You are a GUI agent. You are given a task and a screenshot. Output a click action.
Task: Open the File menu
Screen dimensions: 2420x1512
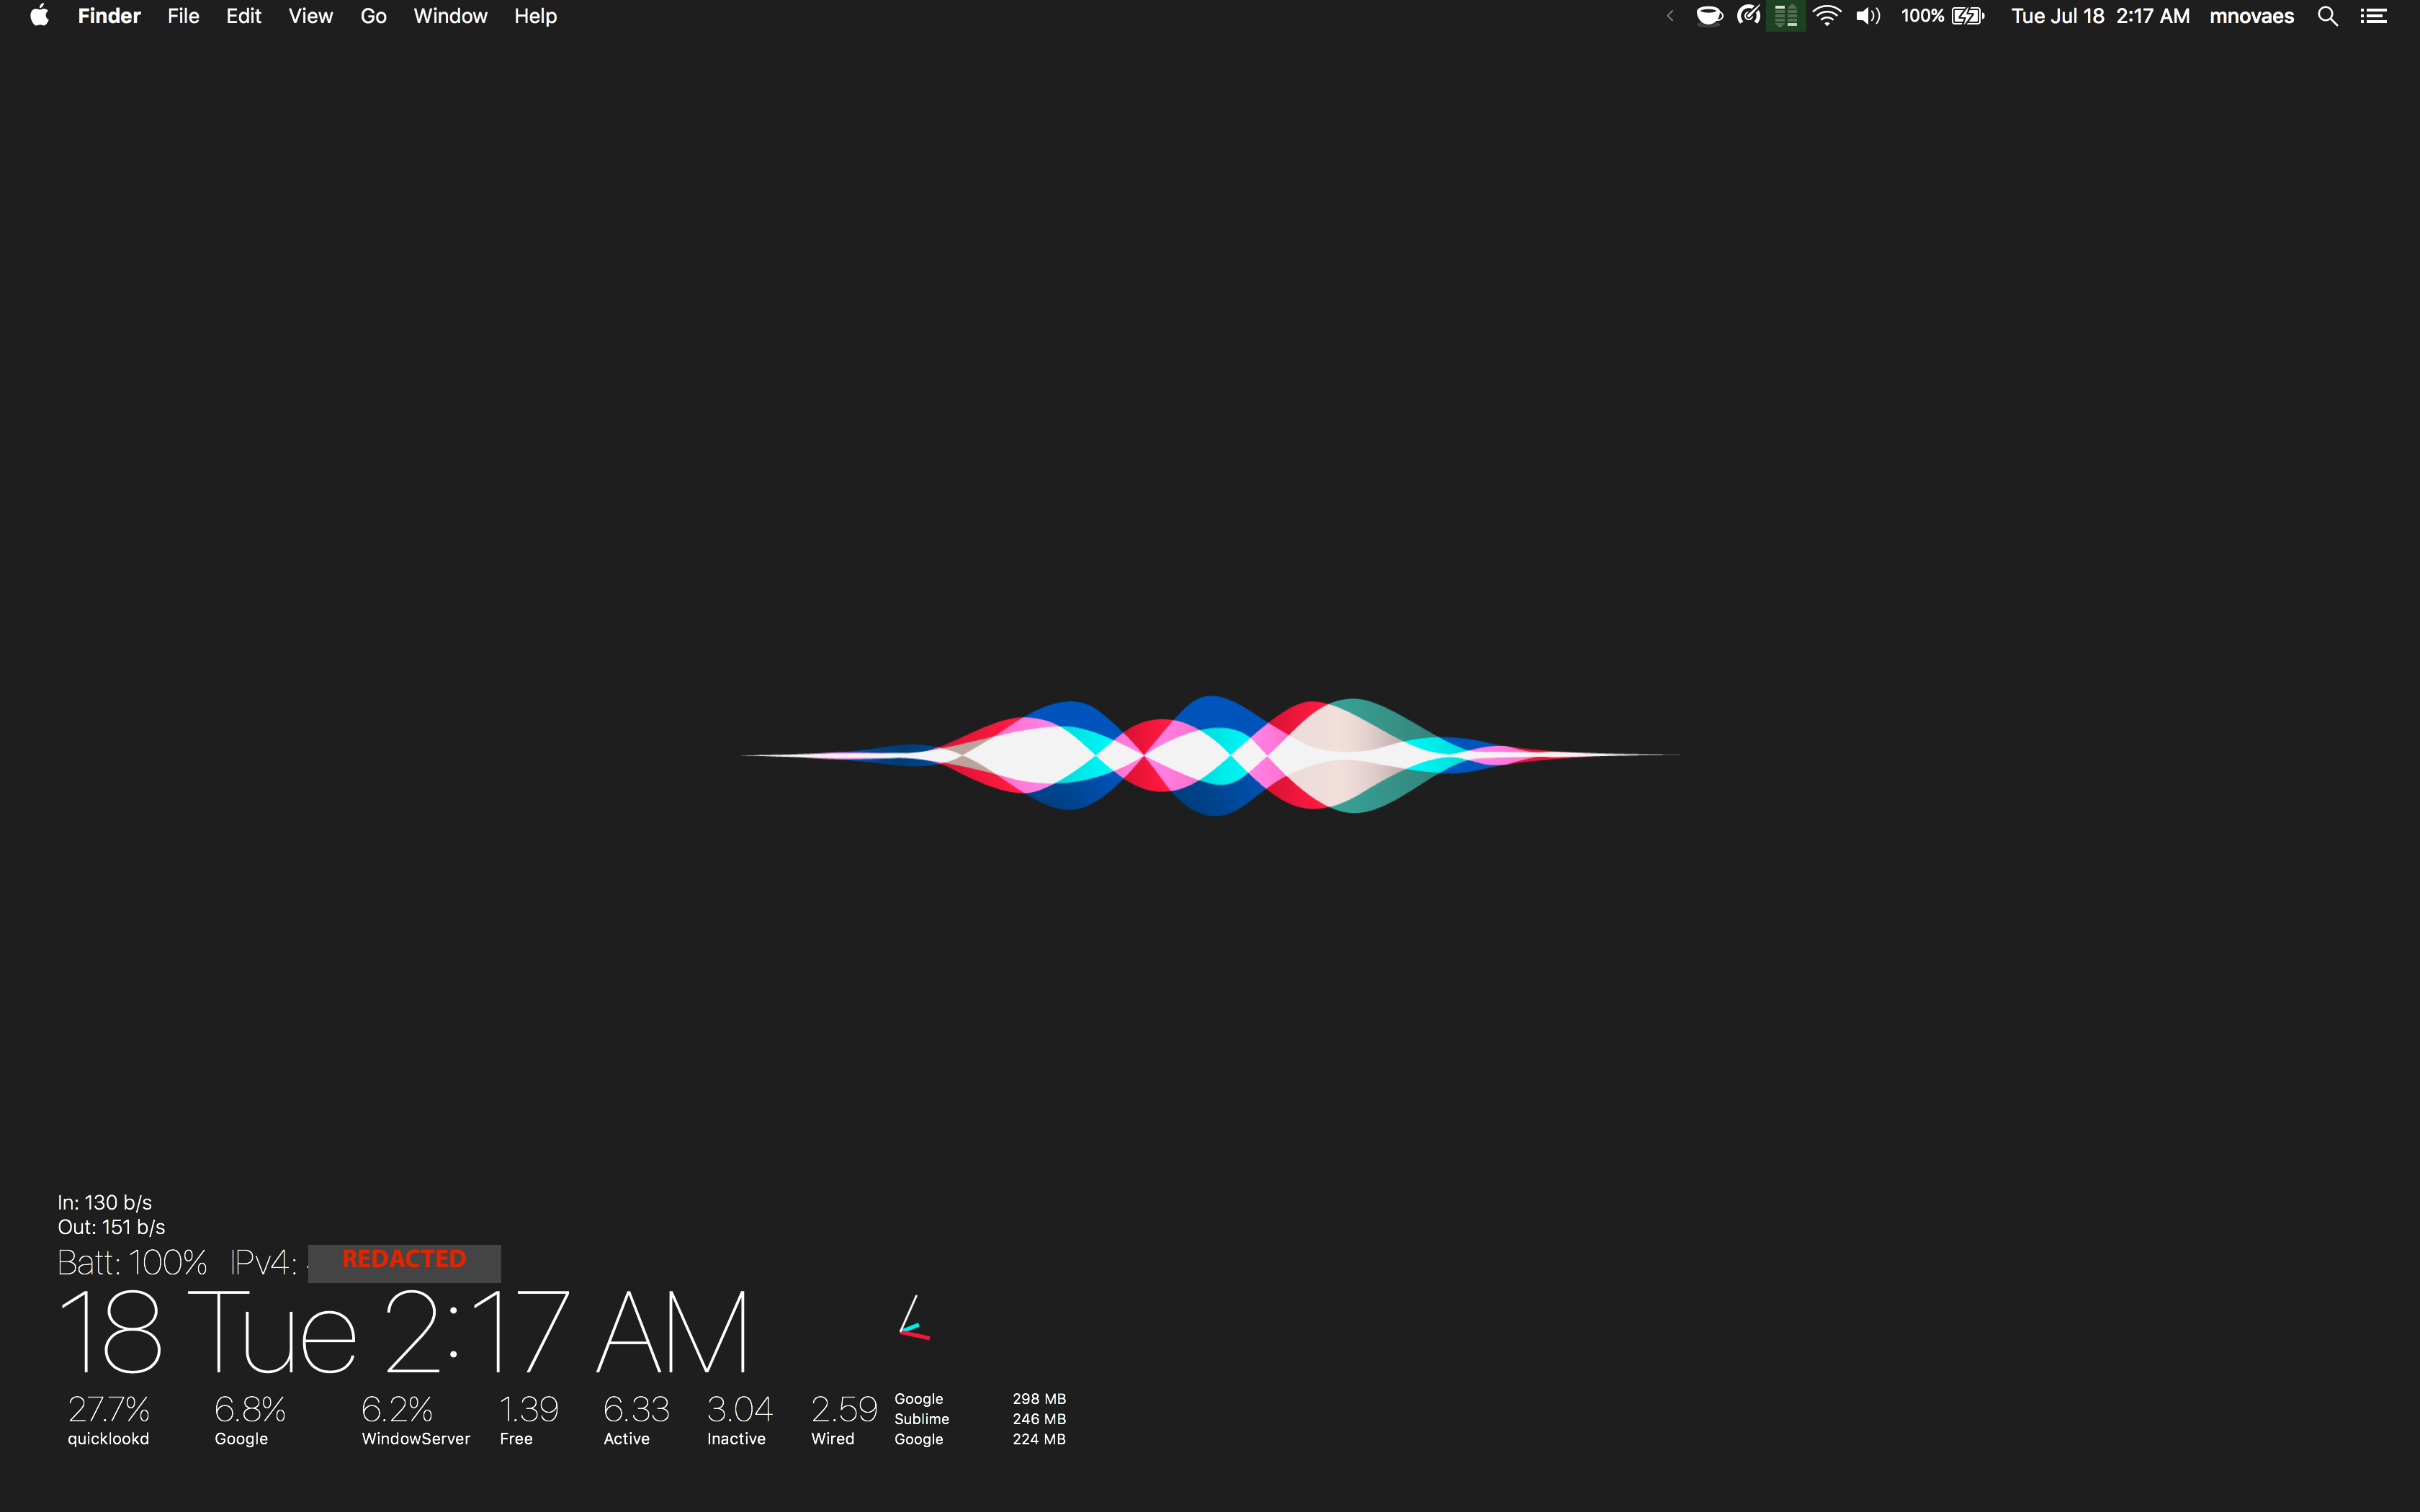point(183,16)
